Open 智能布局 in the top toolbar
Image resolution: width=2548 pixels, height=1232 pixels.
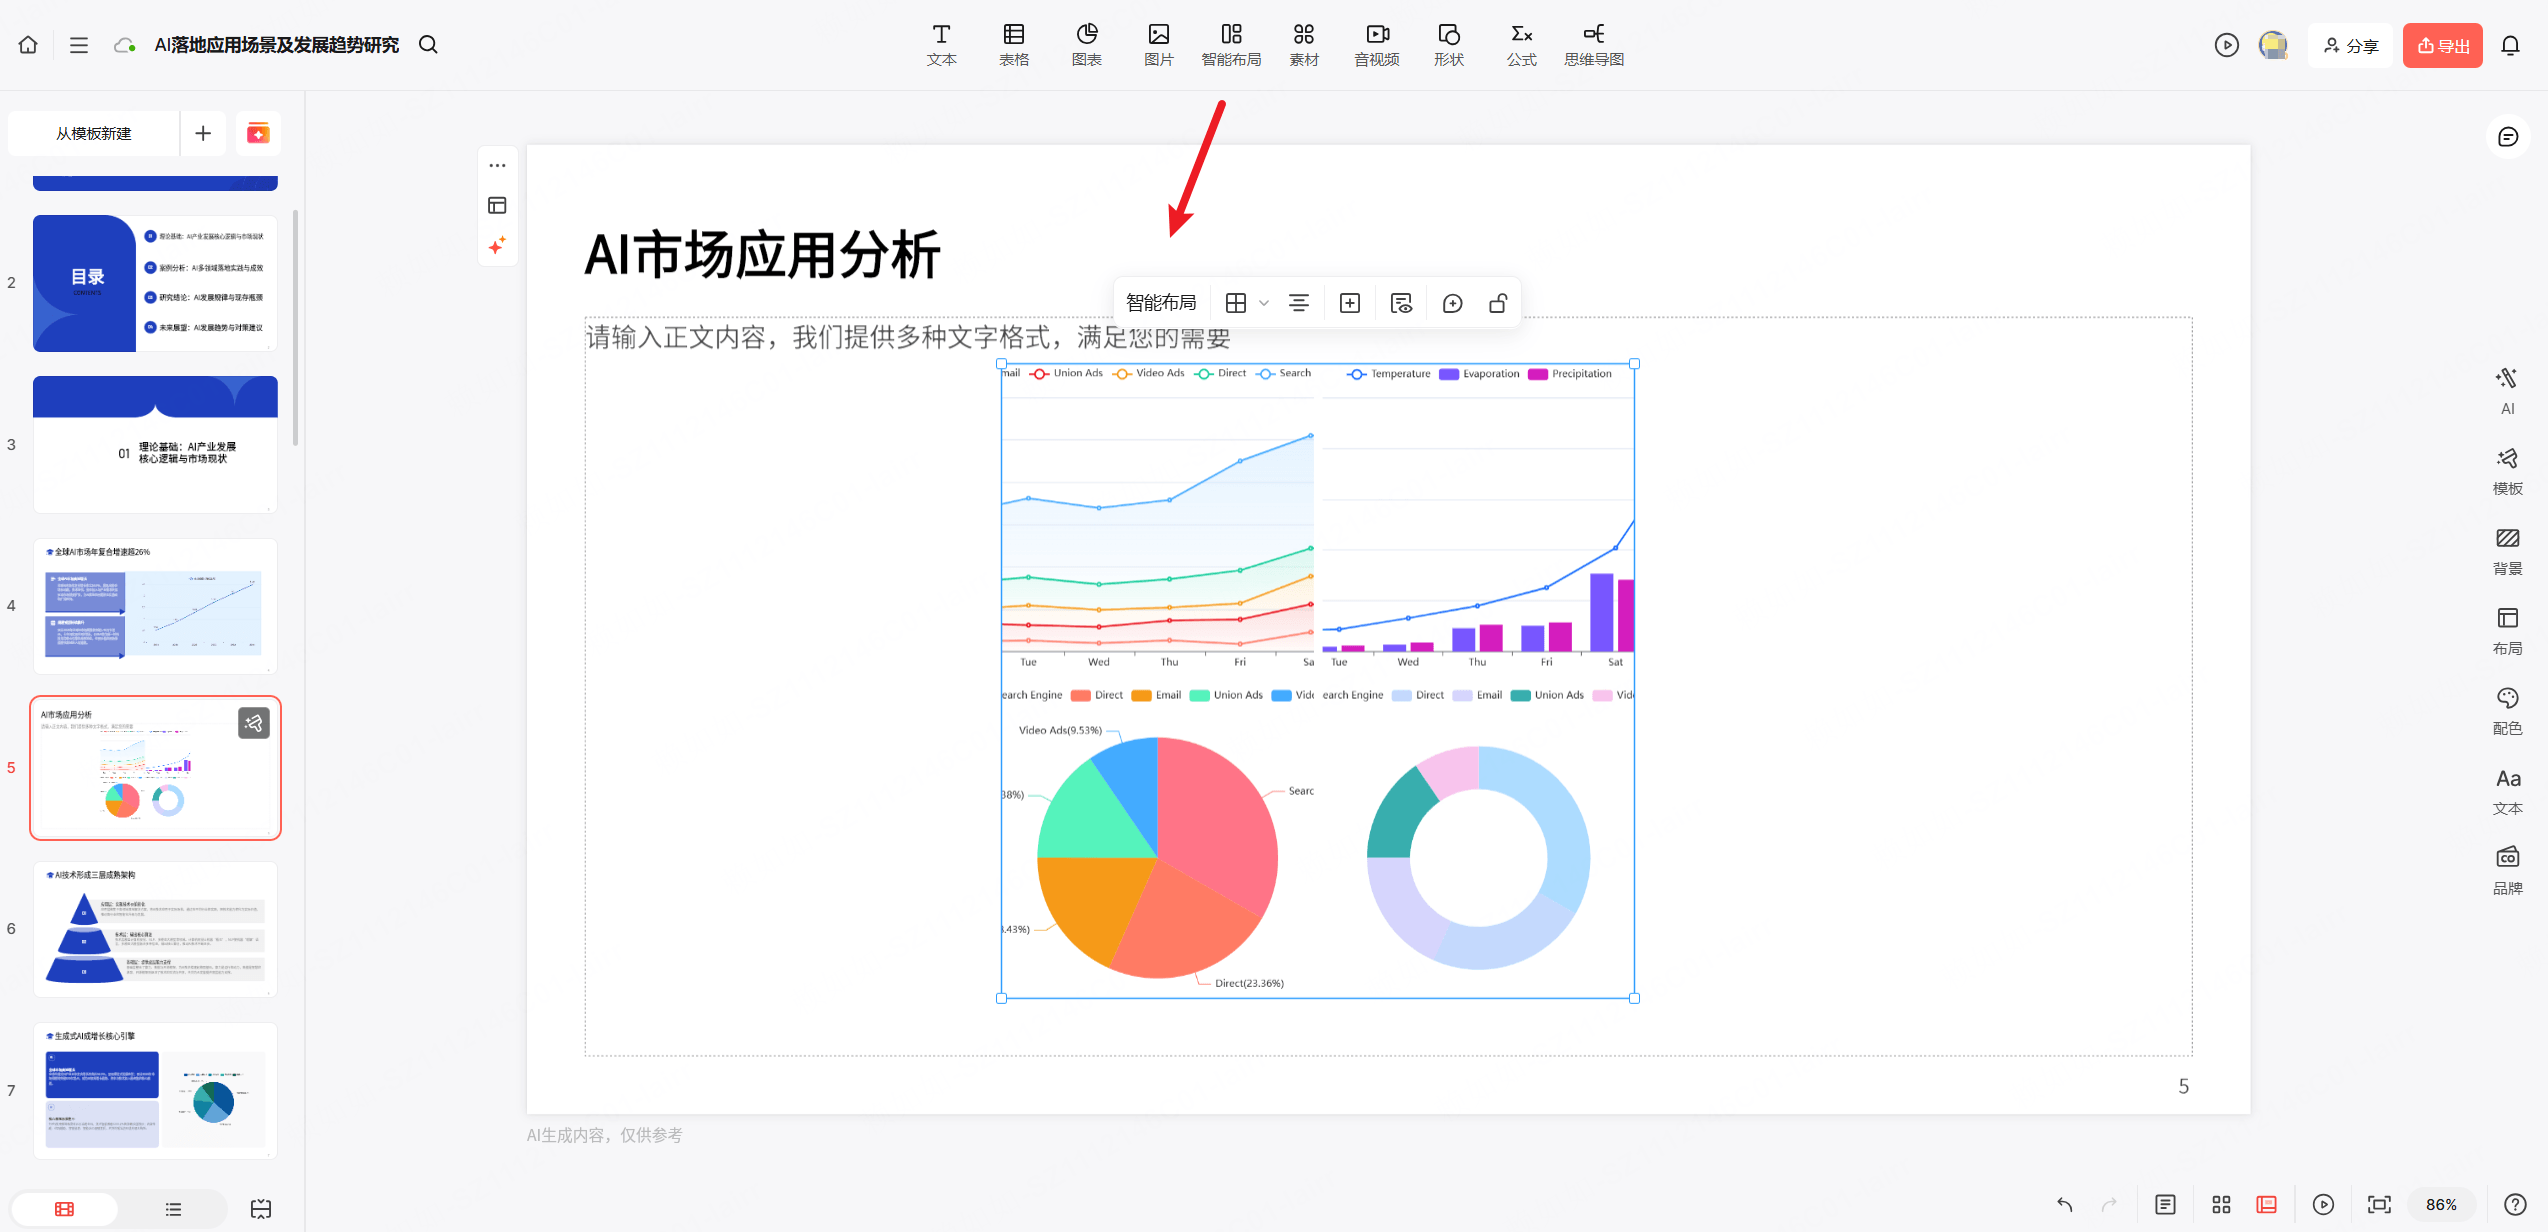tap(1231, 46)
